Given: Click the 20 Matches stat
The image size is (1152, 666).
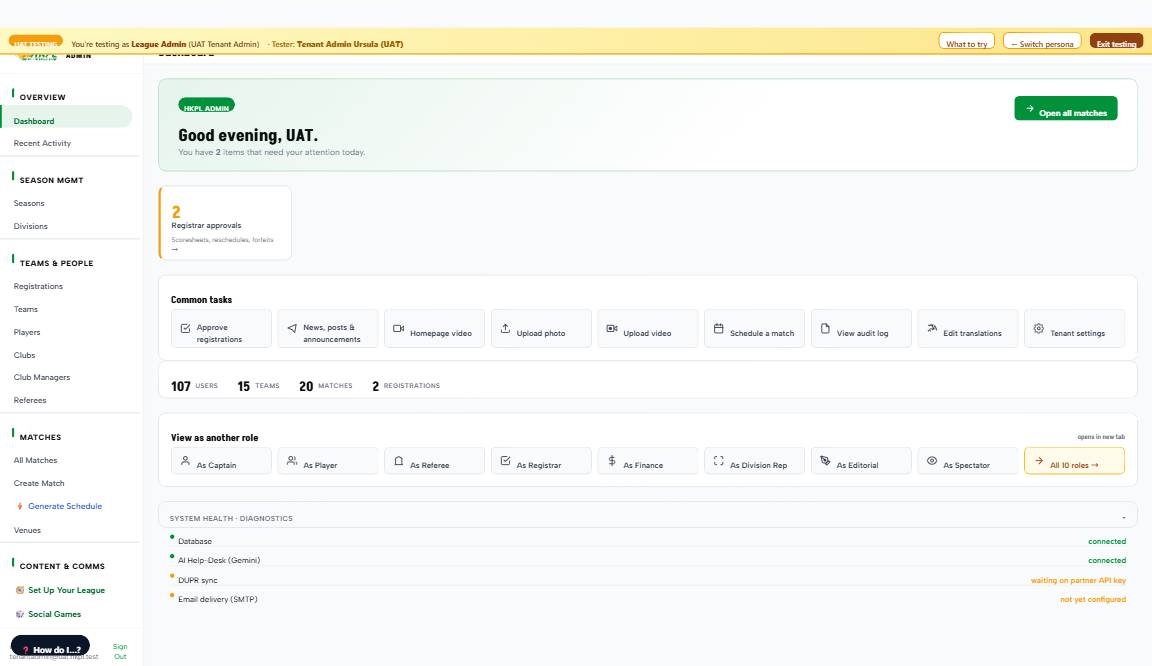Looking at the screenshot, I should pyautogui.click(x=325, y=386).
